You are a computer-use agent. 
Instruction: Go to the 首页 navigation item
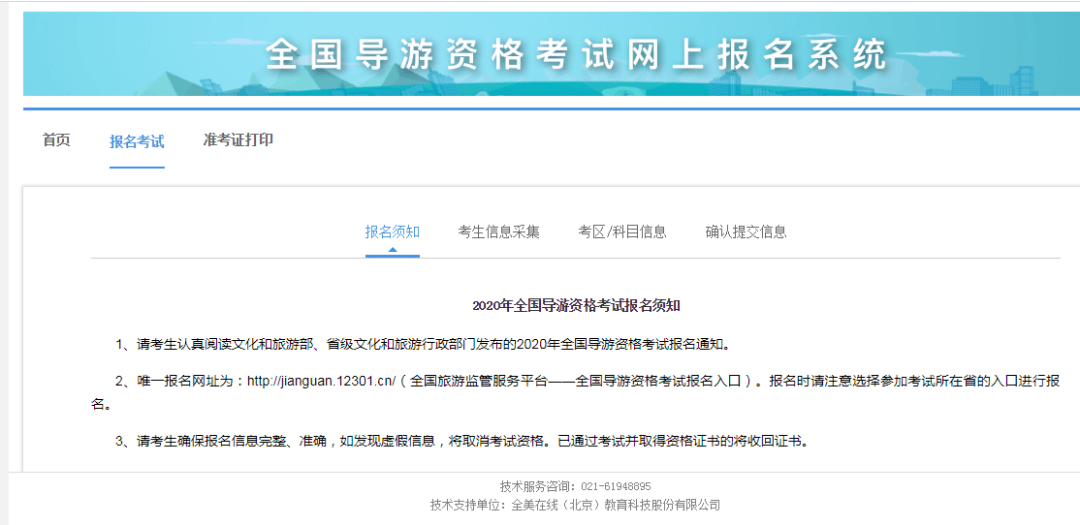pyautogui.click(x=56, y=141)
